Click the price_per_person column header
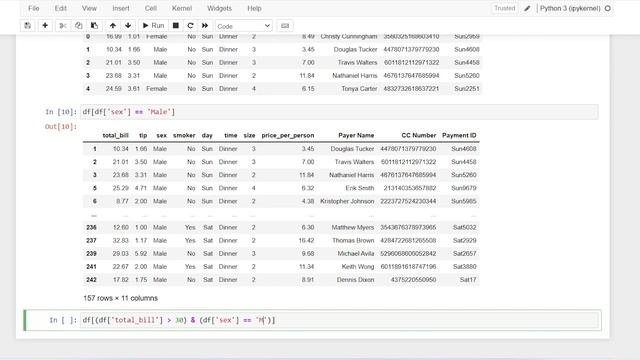Screen dimensions: 640x360 [288, 135]
